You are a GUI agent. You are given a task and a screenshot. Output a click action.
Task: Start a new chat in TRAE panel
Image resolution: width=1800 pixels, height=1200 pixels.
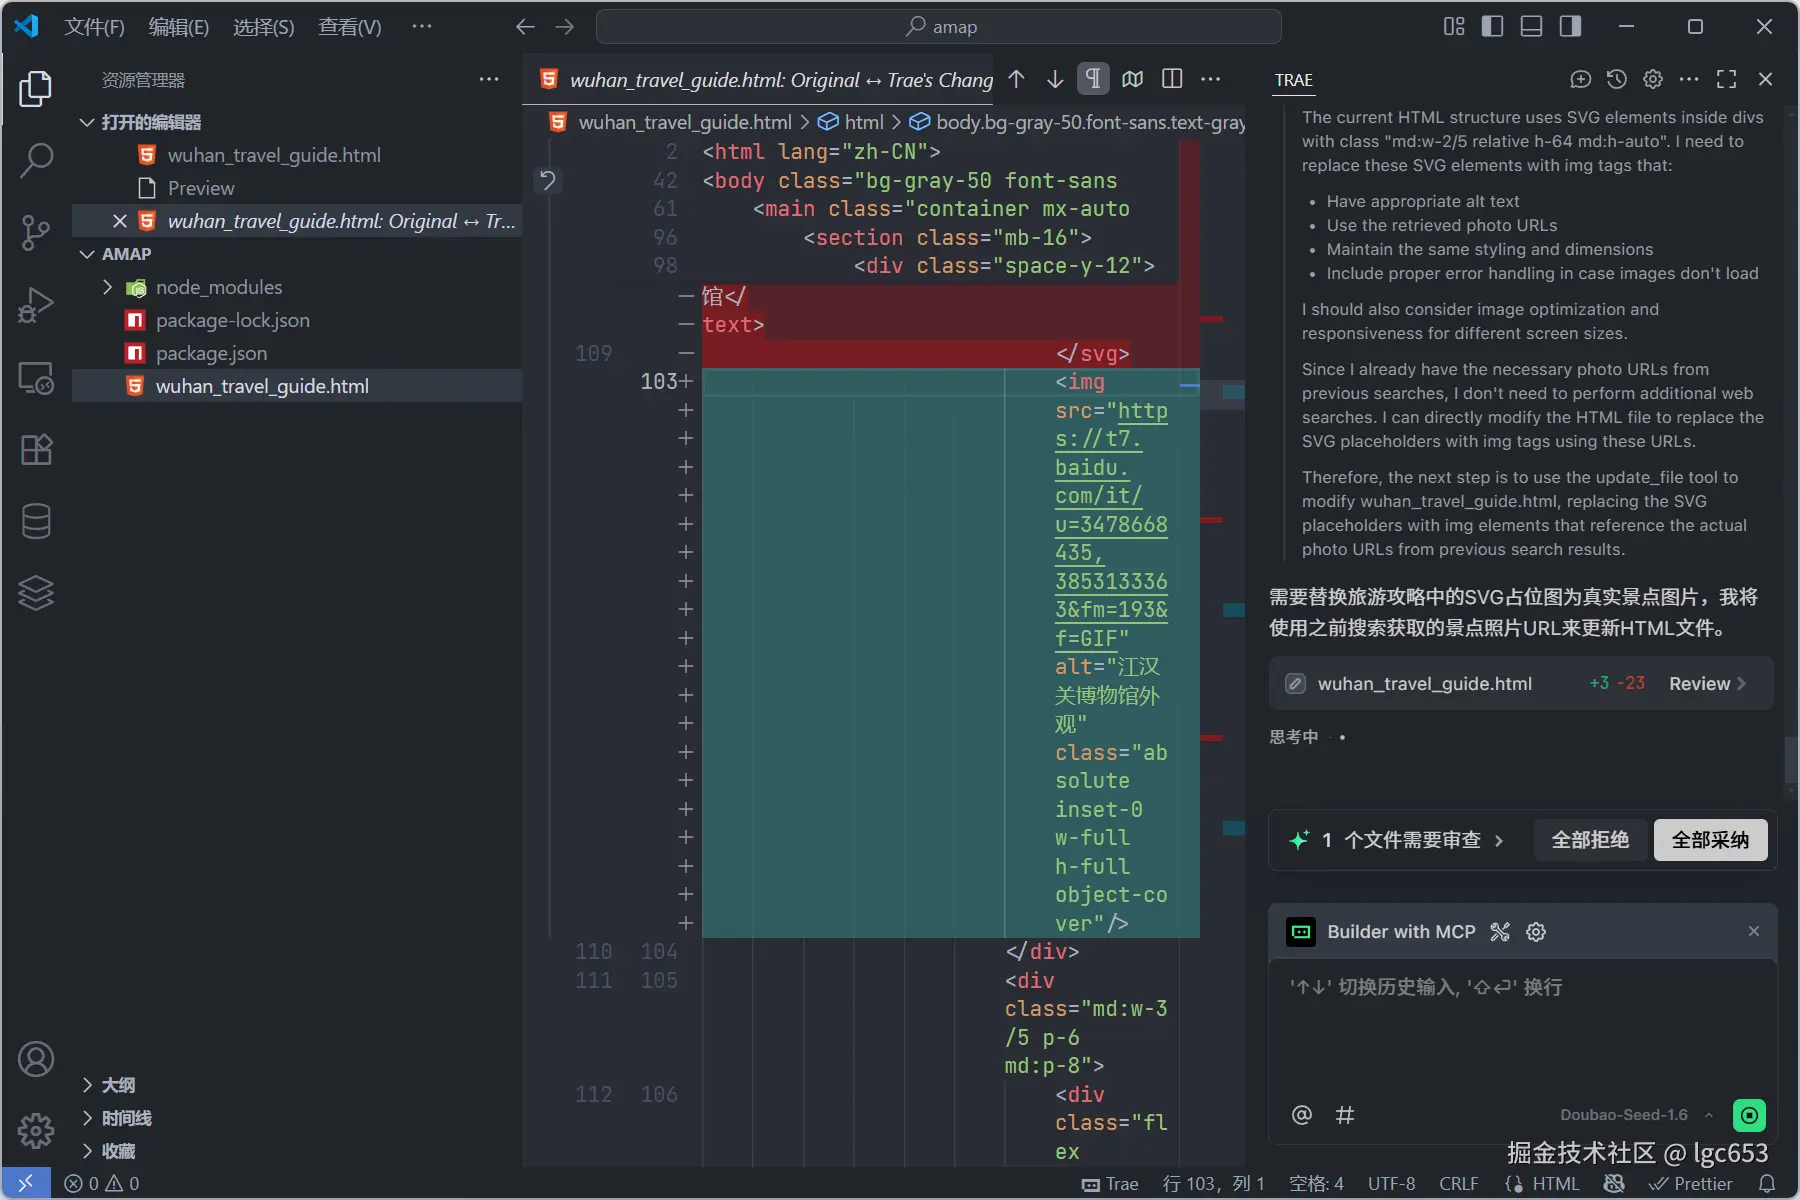click(x=1581, y=79)
